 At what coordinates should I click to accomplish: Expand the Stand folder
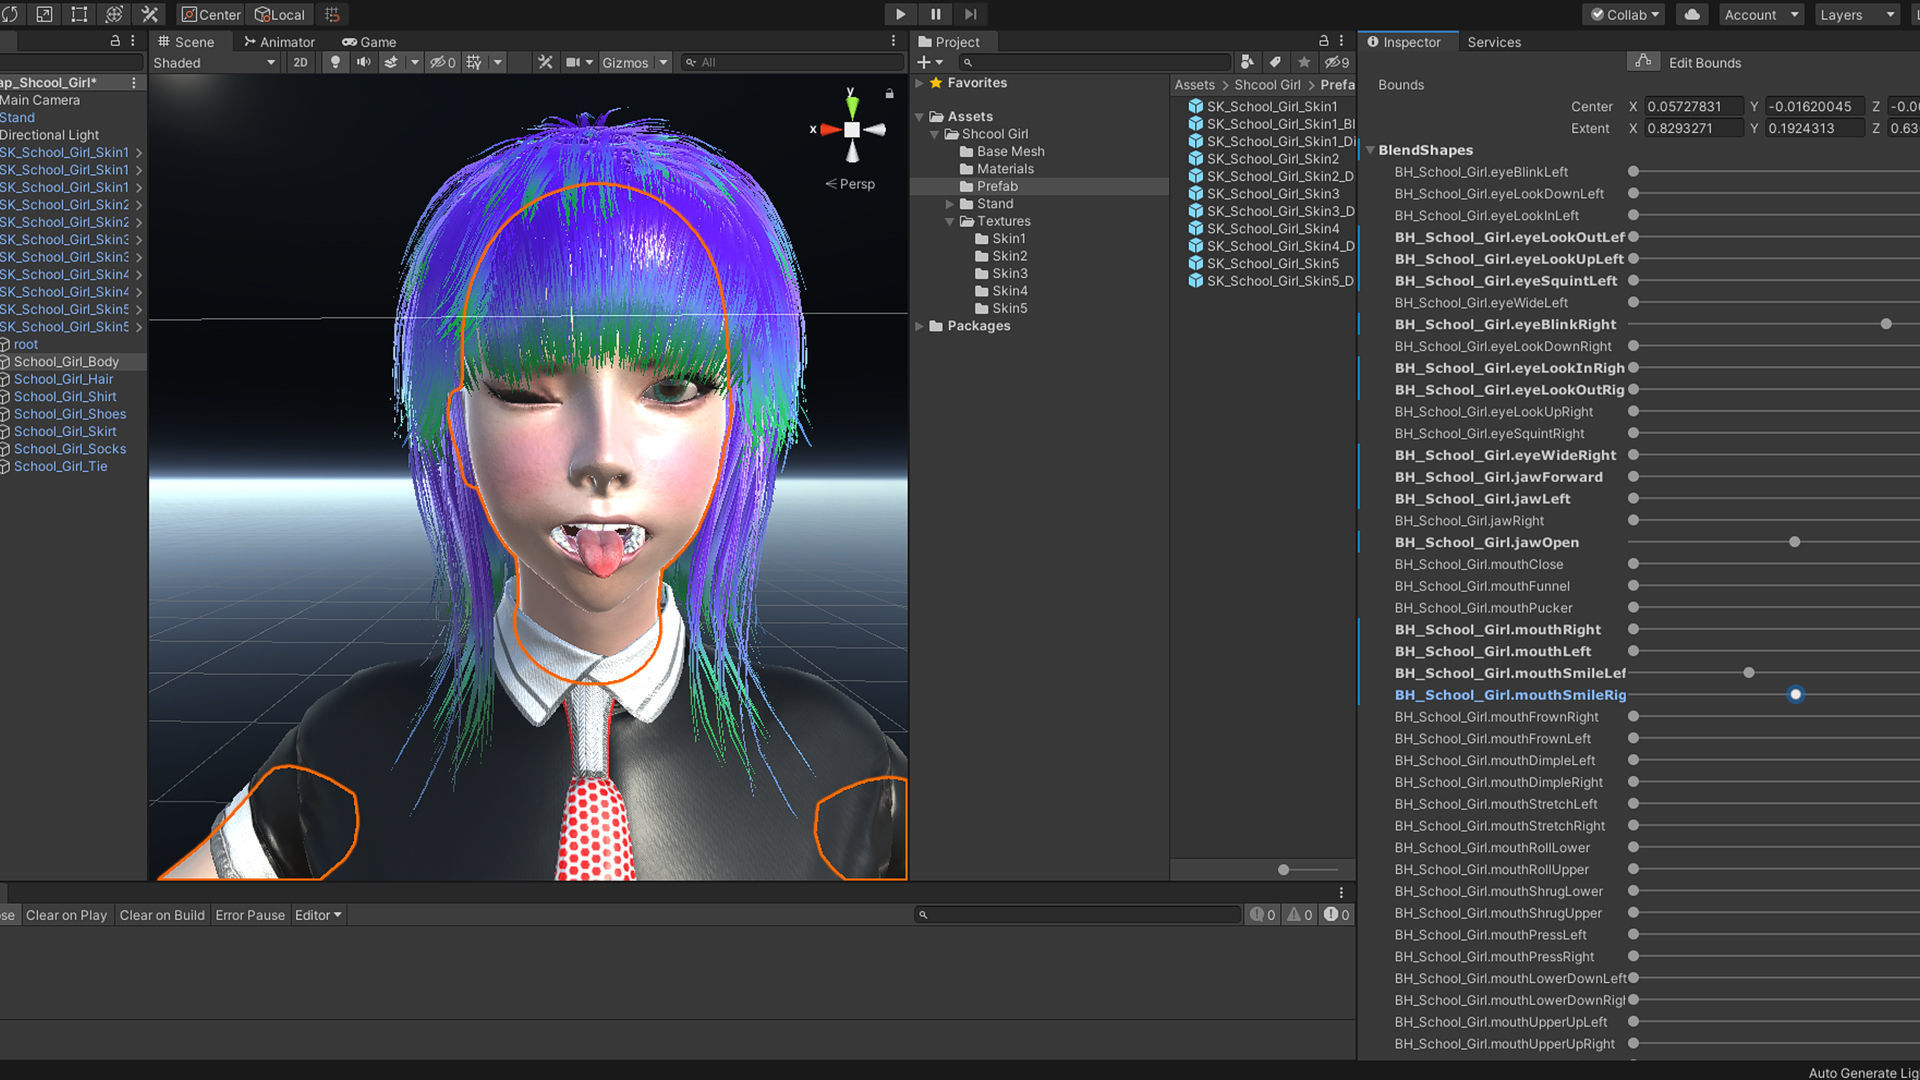pyautogui.click(x=950, y=204)
